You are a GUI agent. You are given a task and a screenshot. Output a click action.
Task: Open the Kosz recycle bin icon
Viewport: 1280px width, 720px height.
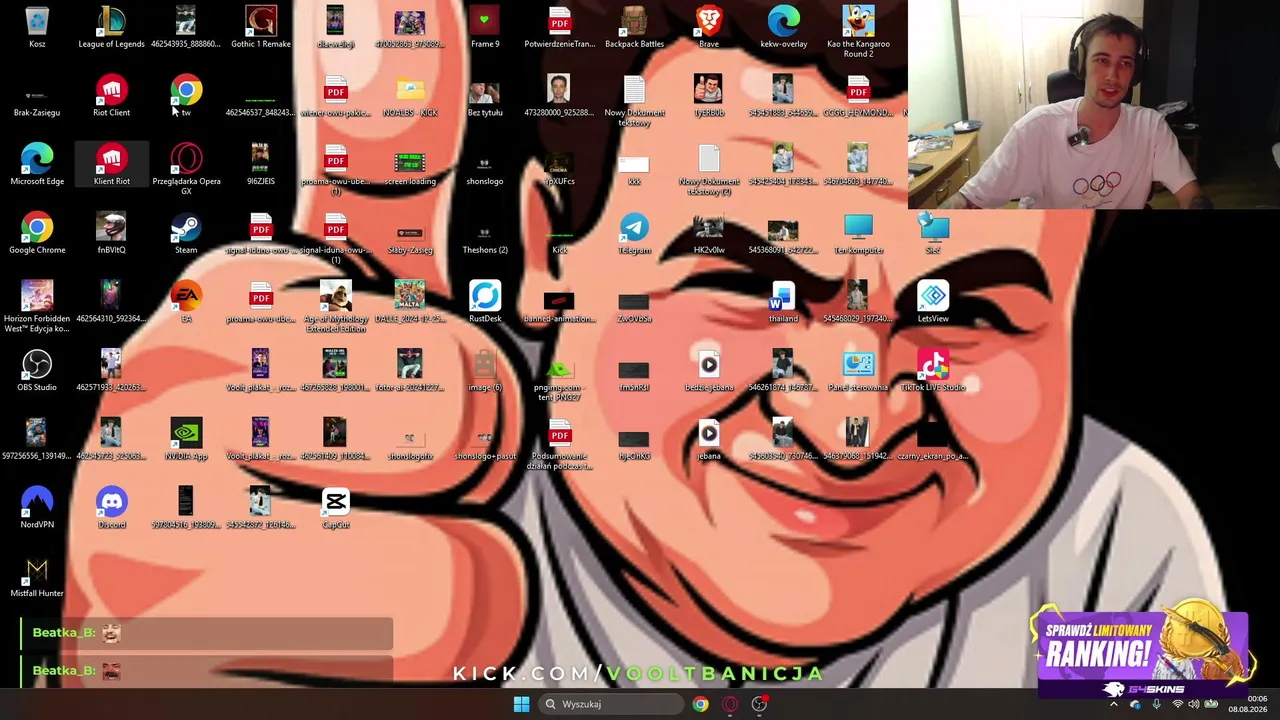37,27
